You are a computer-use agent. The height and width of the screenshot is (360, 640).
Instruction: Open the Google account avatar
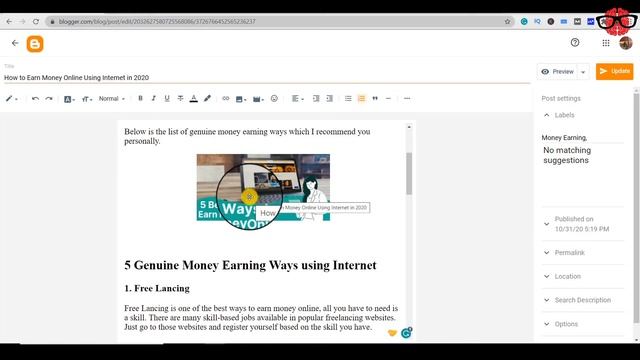coord(626,43)
